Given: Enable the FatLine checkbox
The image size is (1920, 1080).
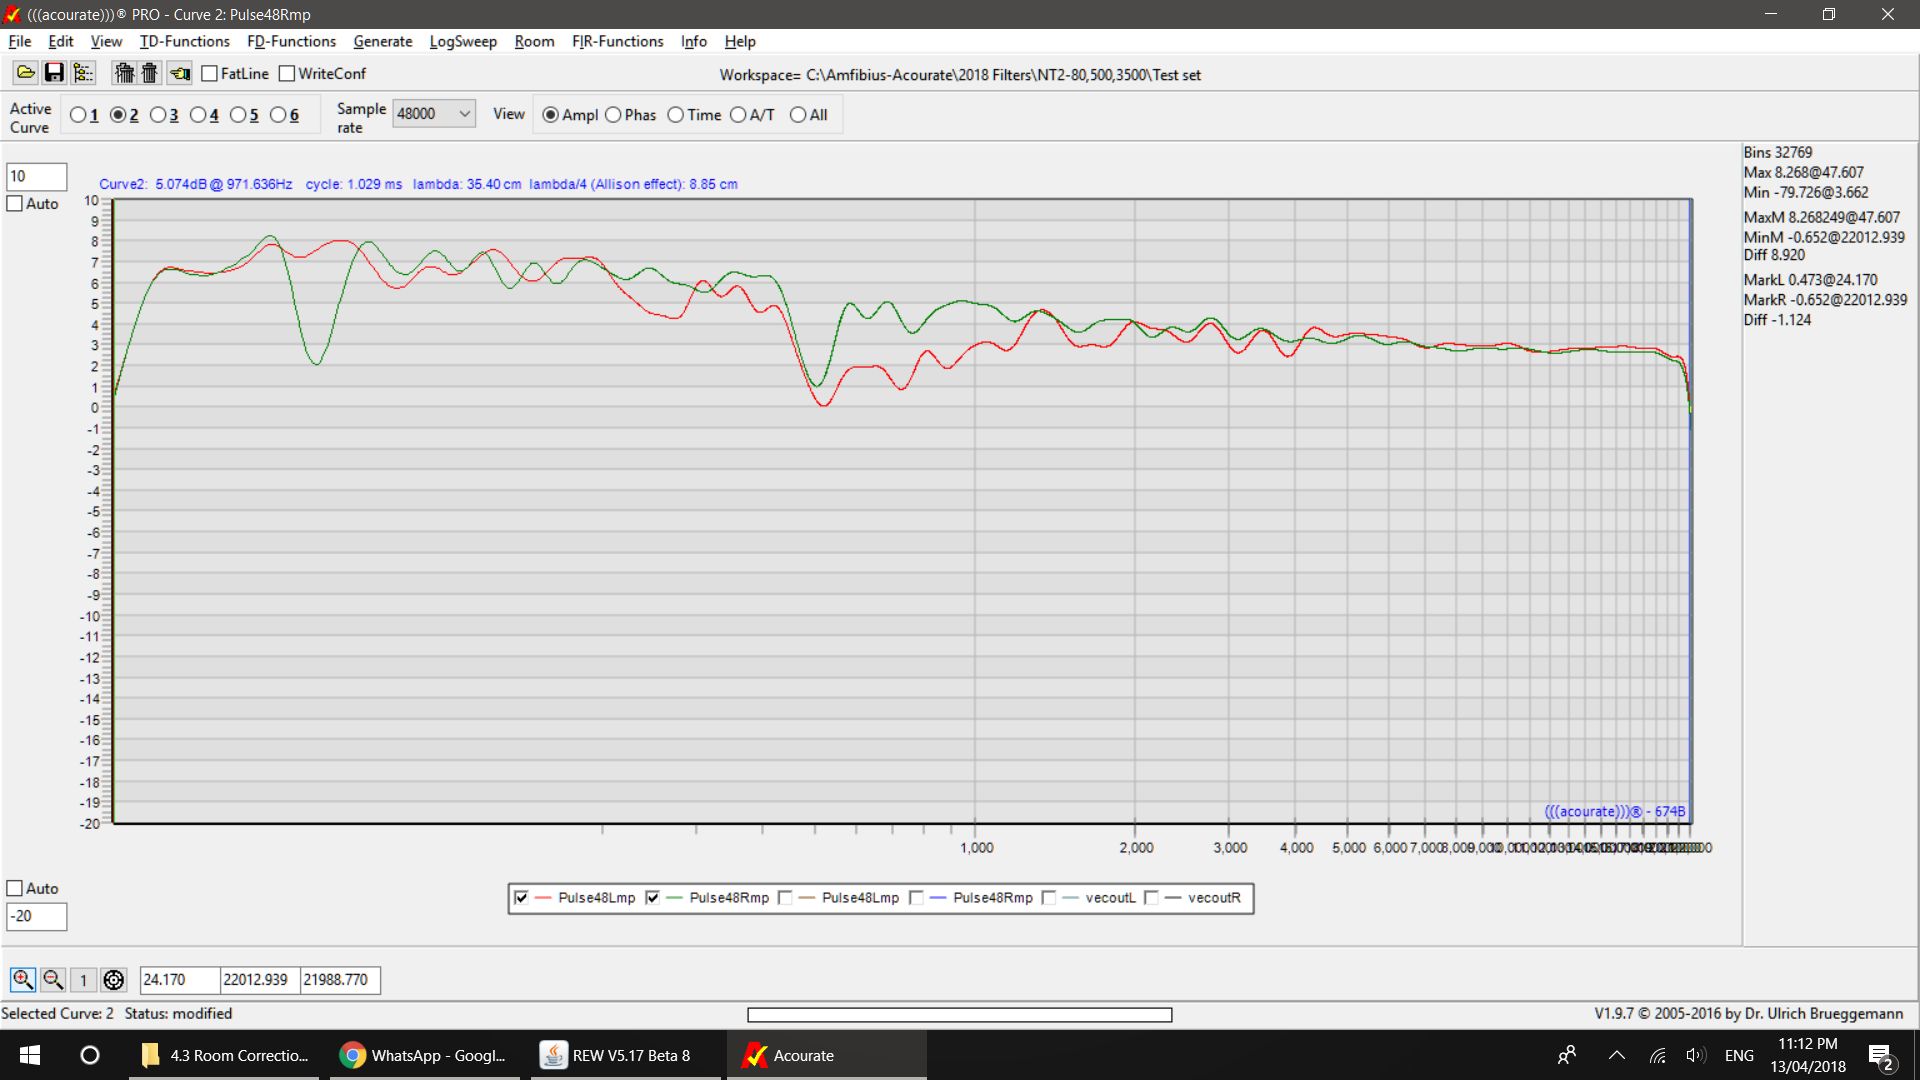Looking at the screenshot, I should coord(210,74).
